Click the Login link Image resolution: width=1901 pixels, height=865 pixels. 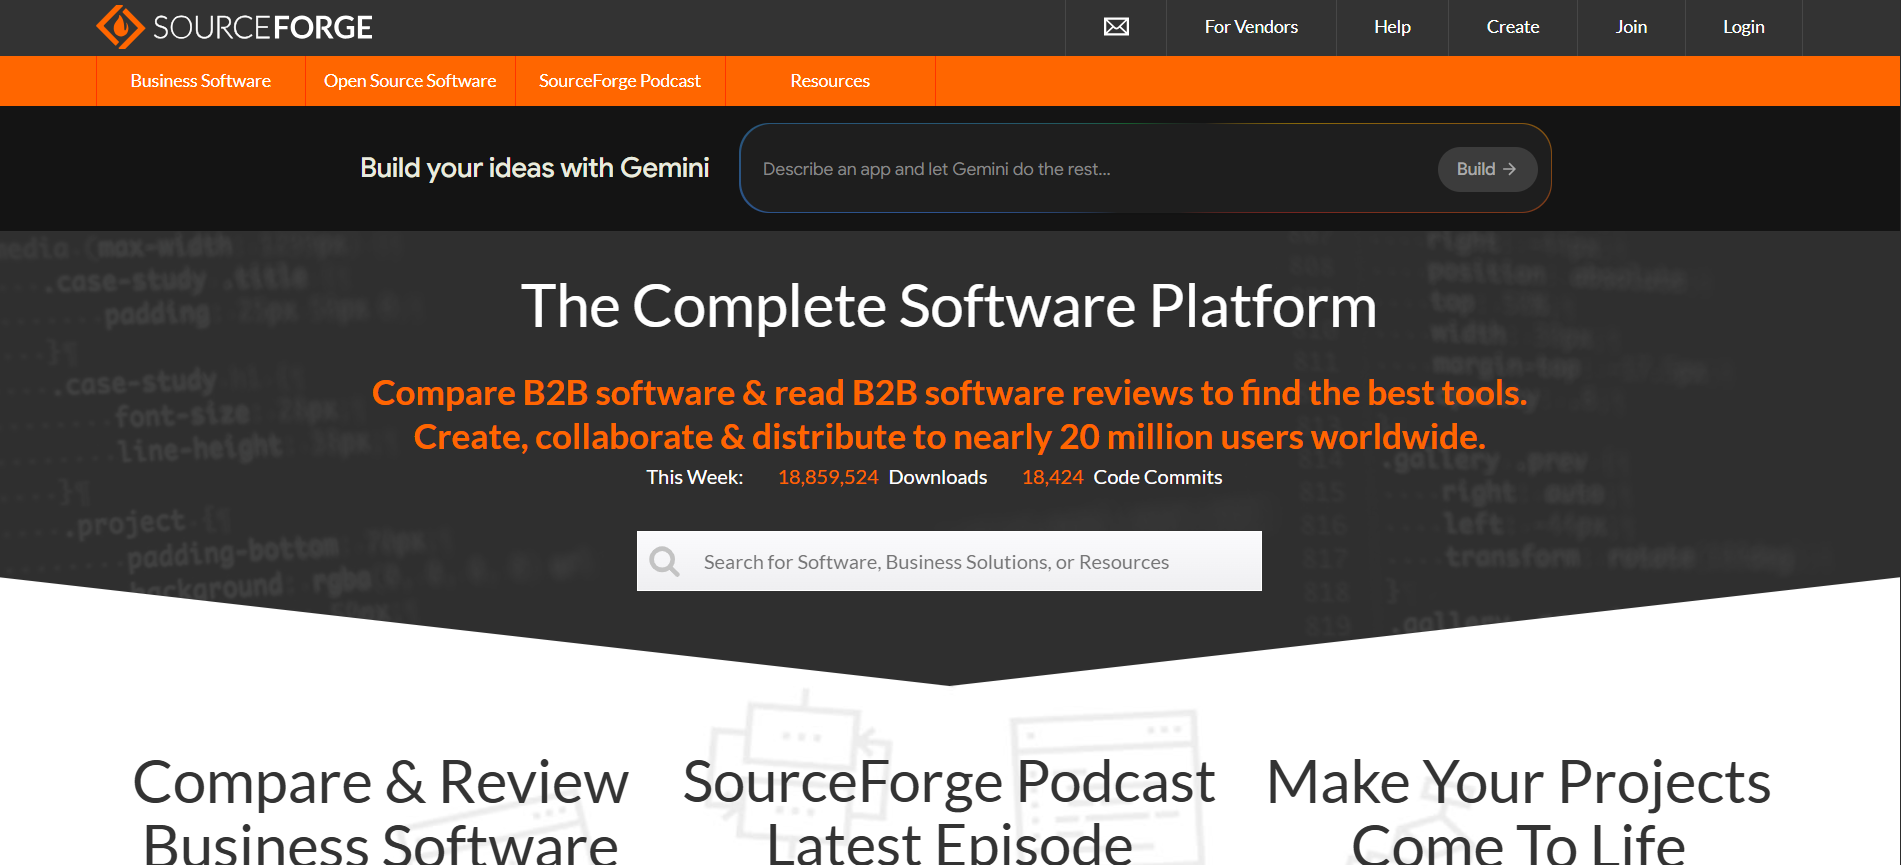(x=1743, y=27)
